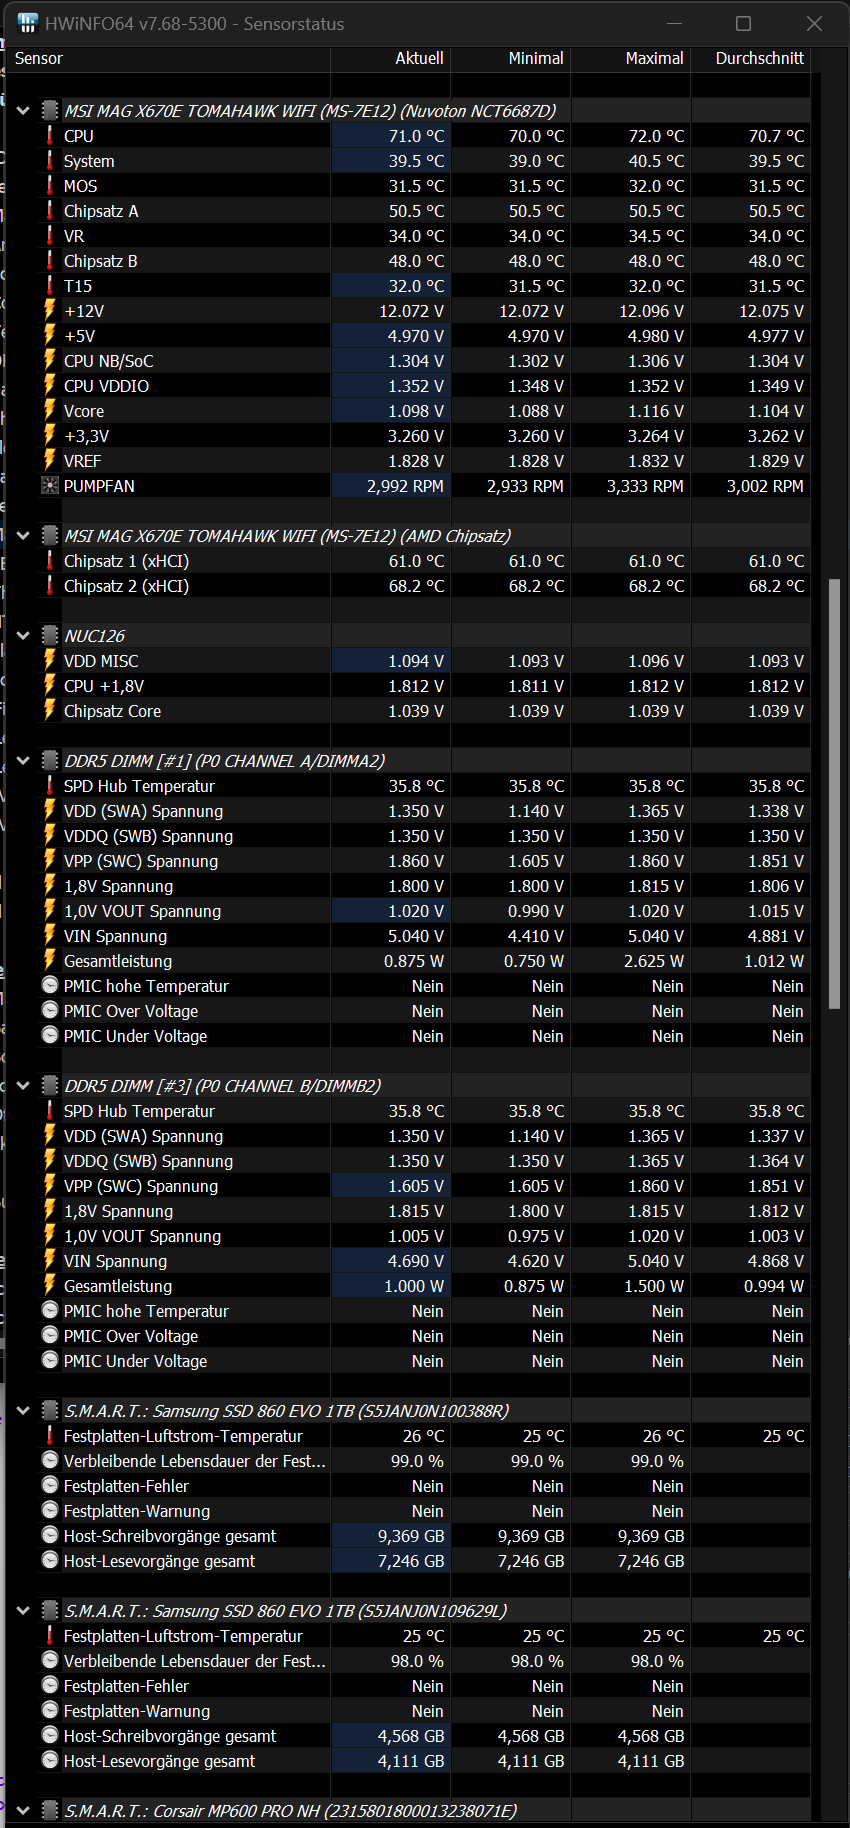Click the T15 thermometer icon

point(50,286)
